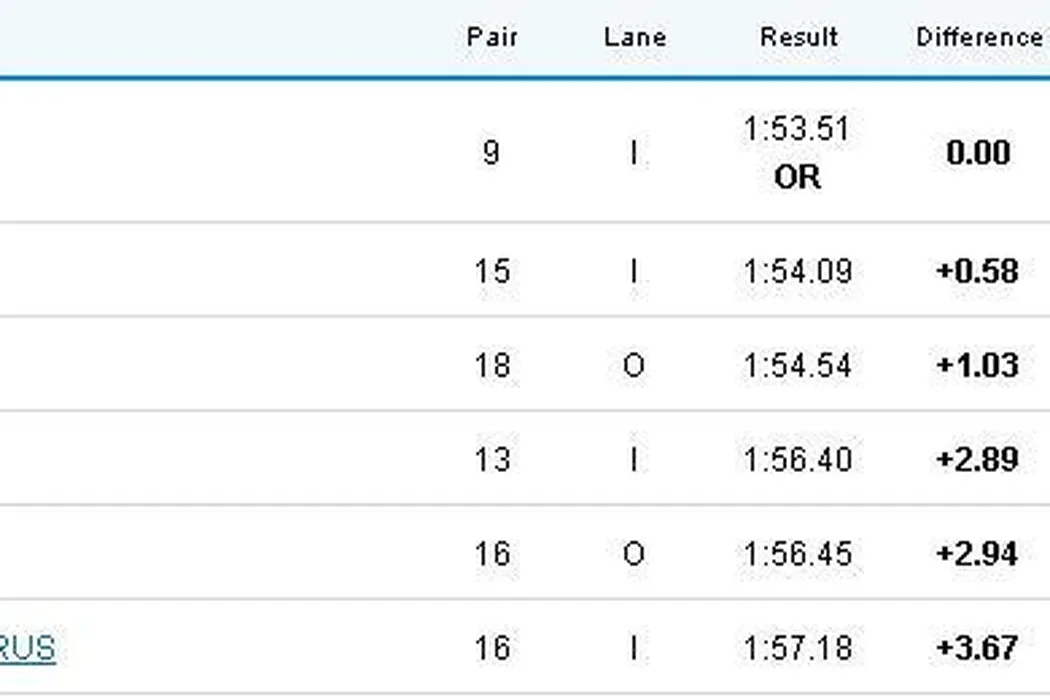Image resolution: width=1050 pixels, height=700 pixels.
Task: Click the 1:56.45 result time
Action: (x=797, y=553)
